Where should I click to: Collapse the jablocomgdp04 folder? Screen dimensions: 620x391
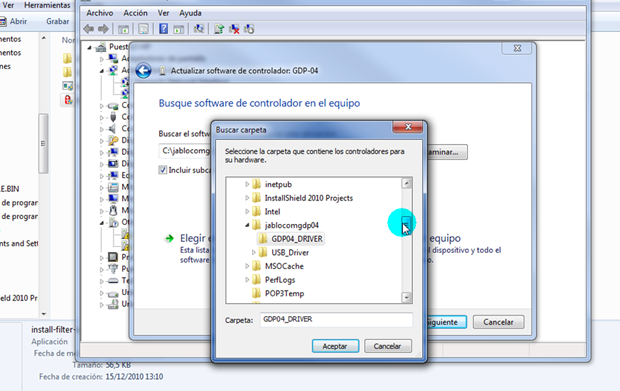[247, 225]
